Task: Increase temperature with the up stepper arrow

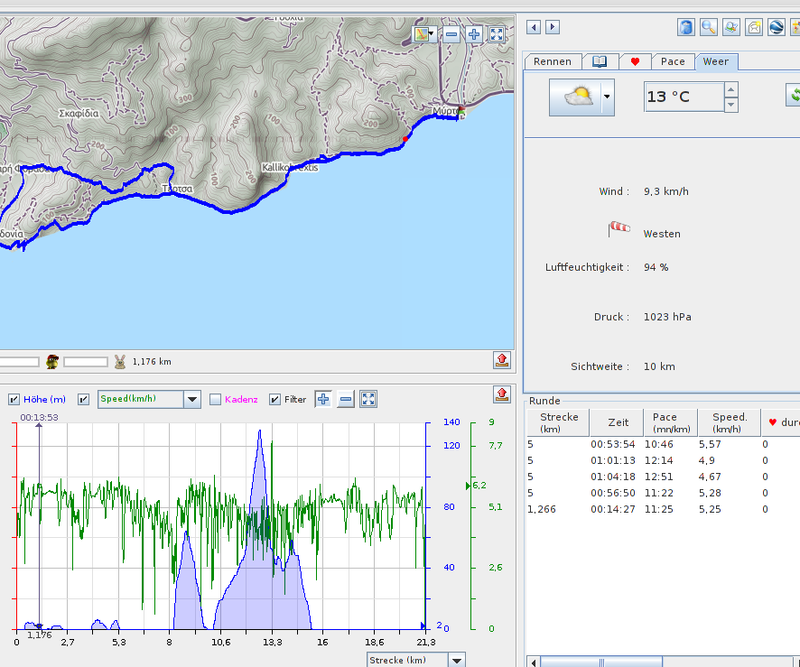Action: [731, 89]
